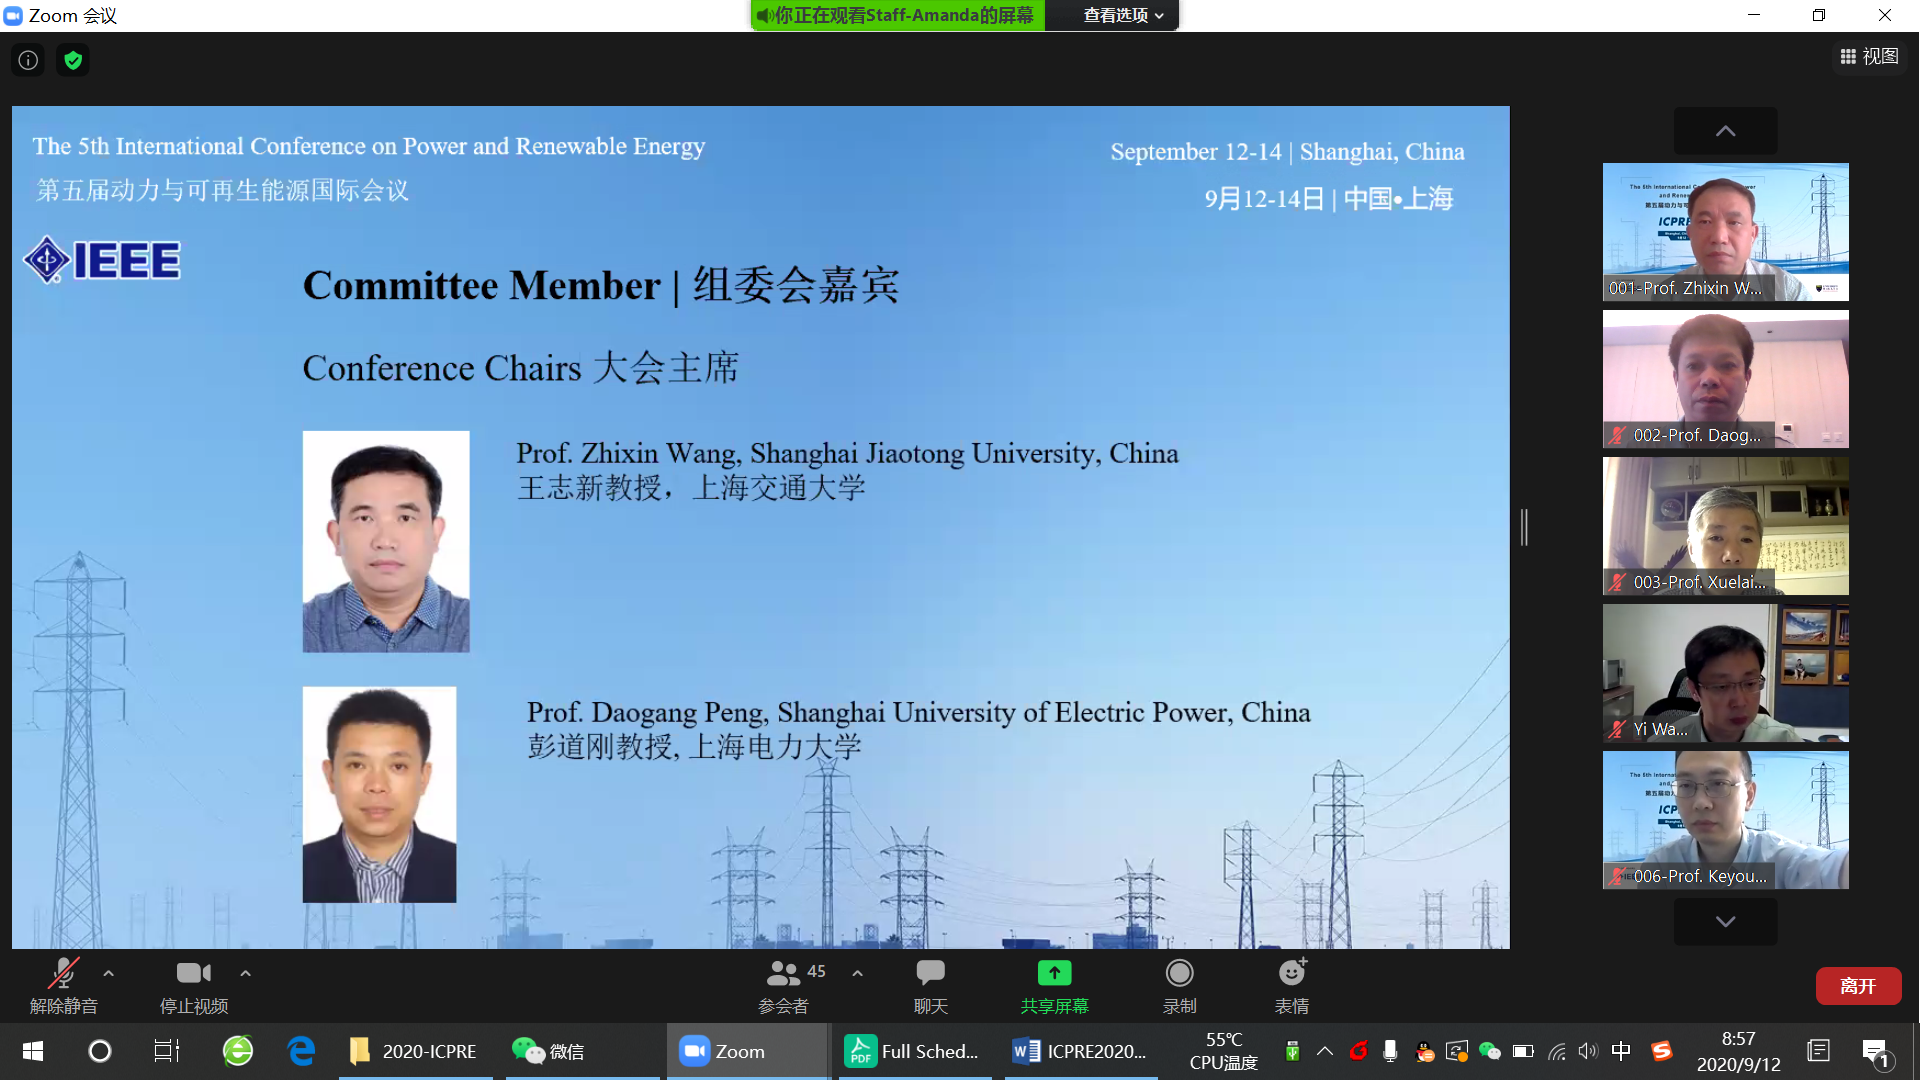Click the green encryption shield icon
Screen dimensions: 1920x1080
coord(73,60)
